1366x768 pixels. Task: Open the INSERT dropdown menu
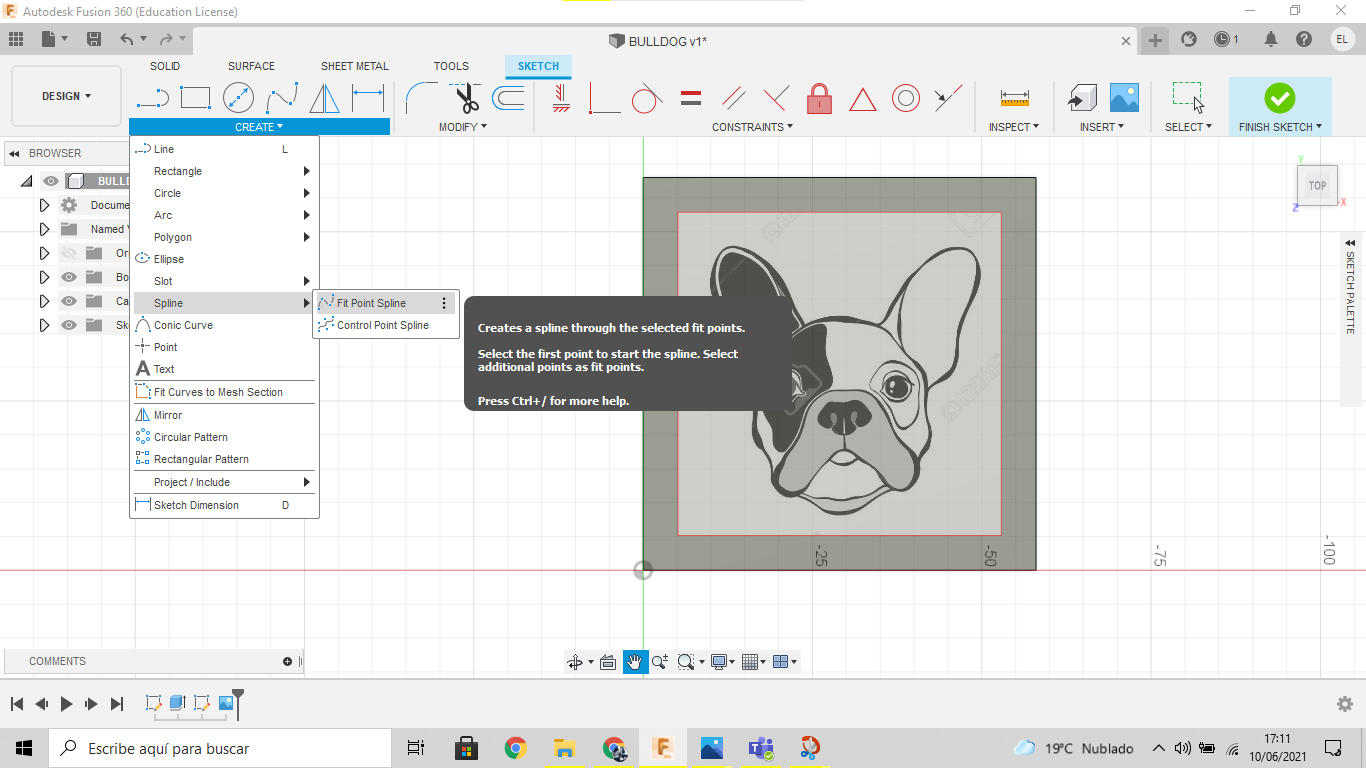click(x=1102, y=127)
